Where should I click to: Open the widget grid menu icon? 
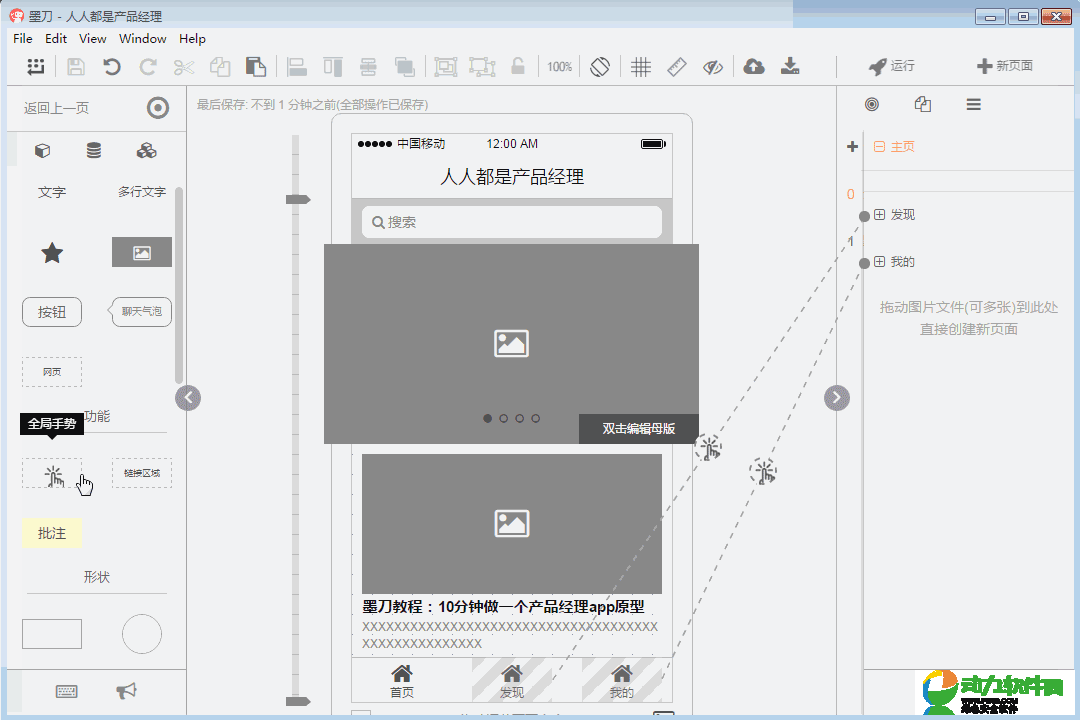pos(36,66)
